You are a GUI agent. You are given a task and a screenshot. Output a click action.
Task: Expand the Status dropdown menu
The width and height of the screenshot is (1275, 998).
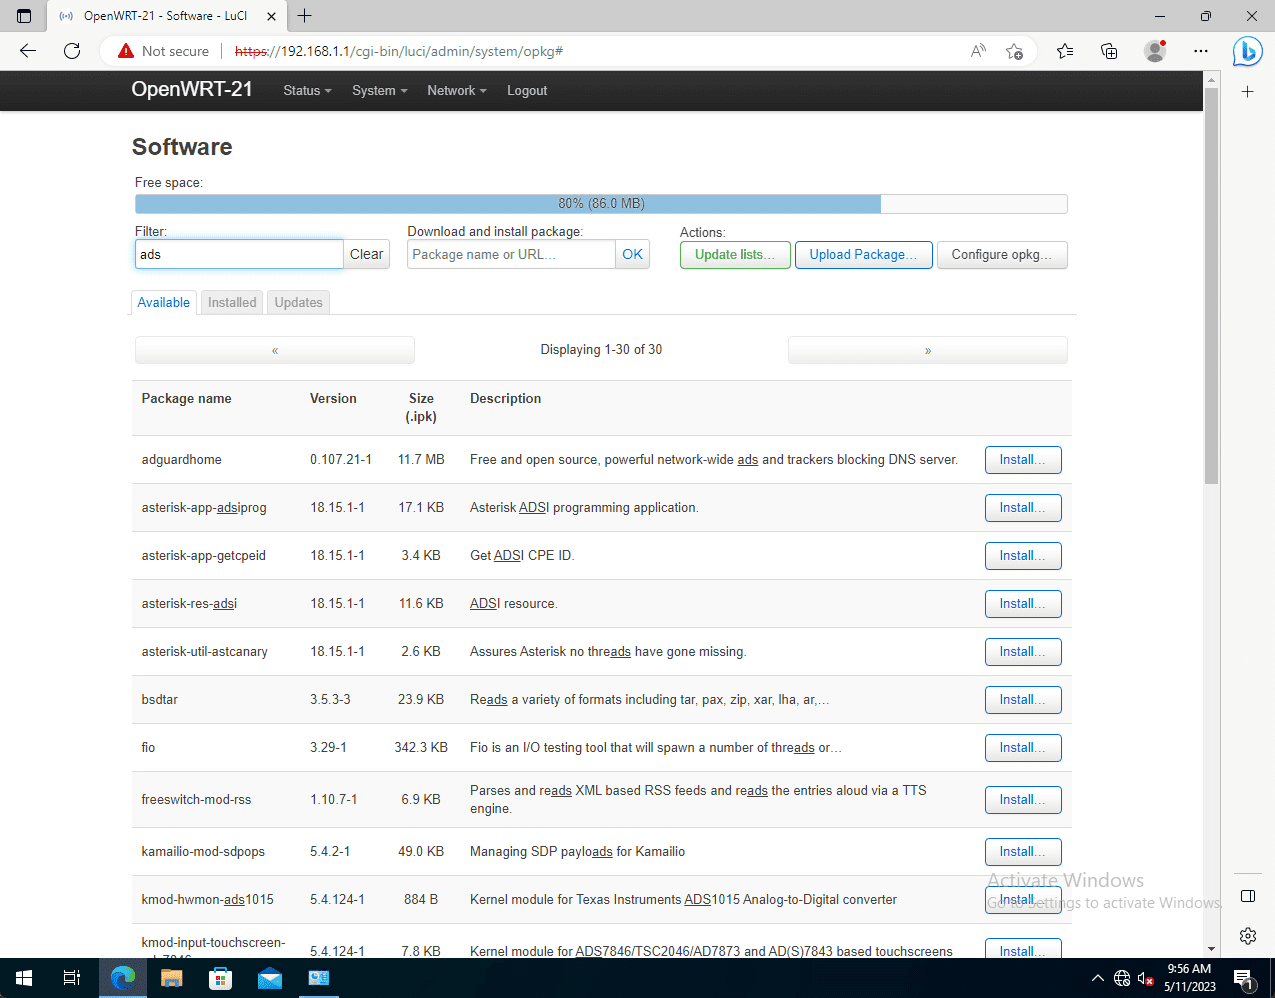pyautogui.click(x=307, y=90)
